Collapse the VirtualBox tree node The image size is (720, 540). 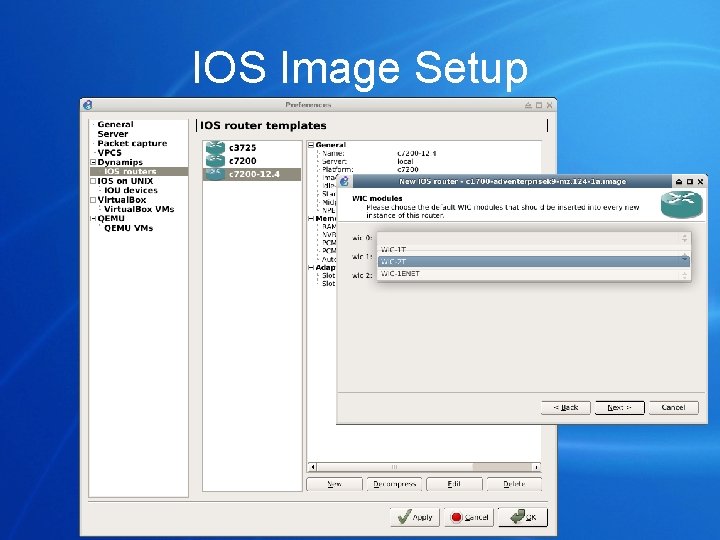pyautogui.click(x=93, y=200)
